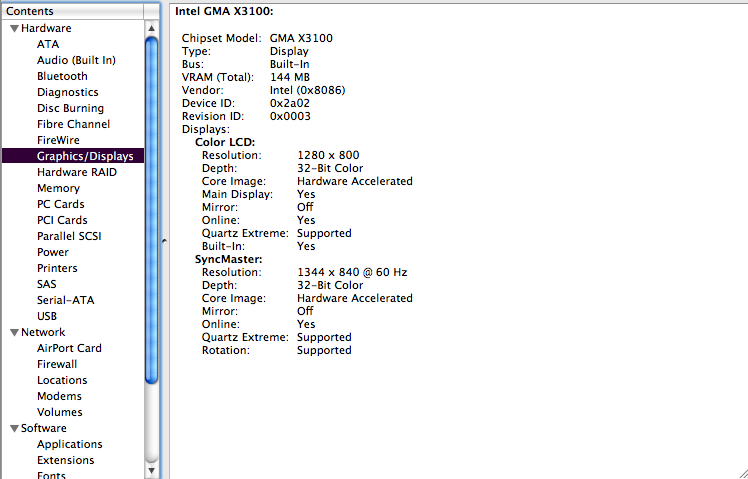This screenshot has height=479, width=748.
Task: Select Printers in Hardware list
Action: (x=57, y=268)
